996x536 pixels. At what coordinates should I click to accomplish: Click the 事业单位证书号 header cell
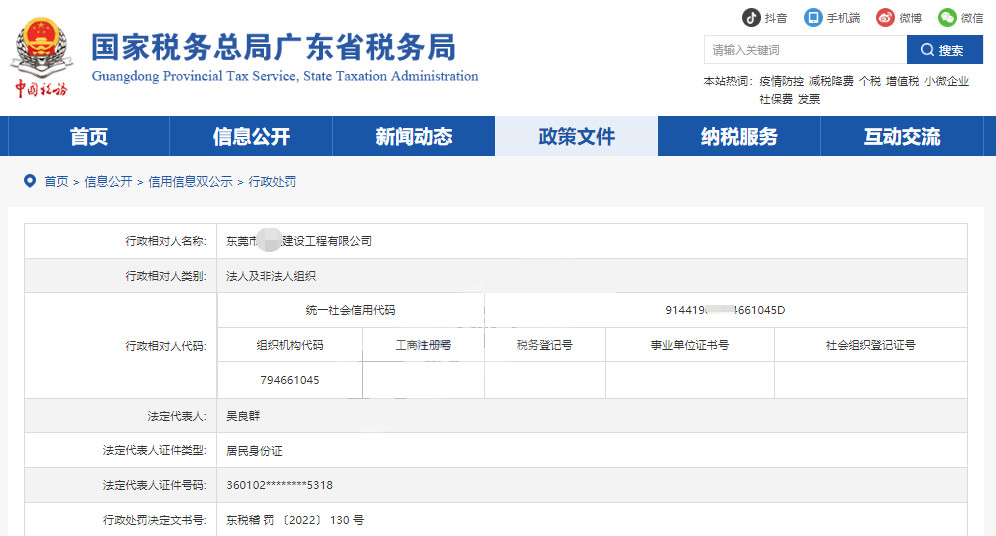pos(690,345)
